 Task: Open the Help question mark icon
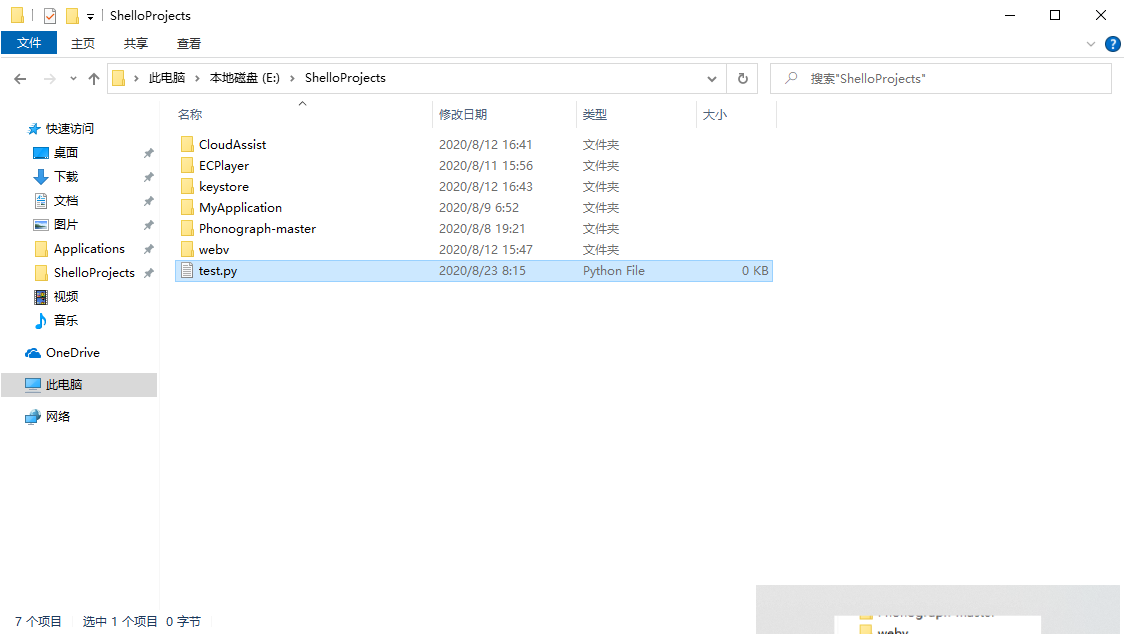click(1113, 44)
